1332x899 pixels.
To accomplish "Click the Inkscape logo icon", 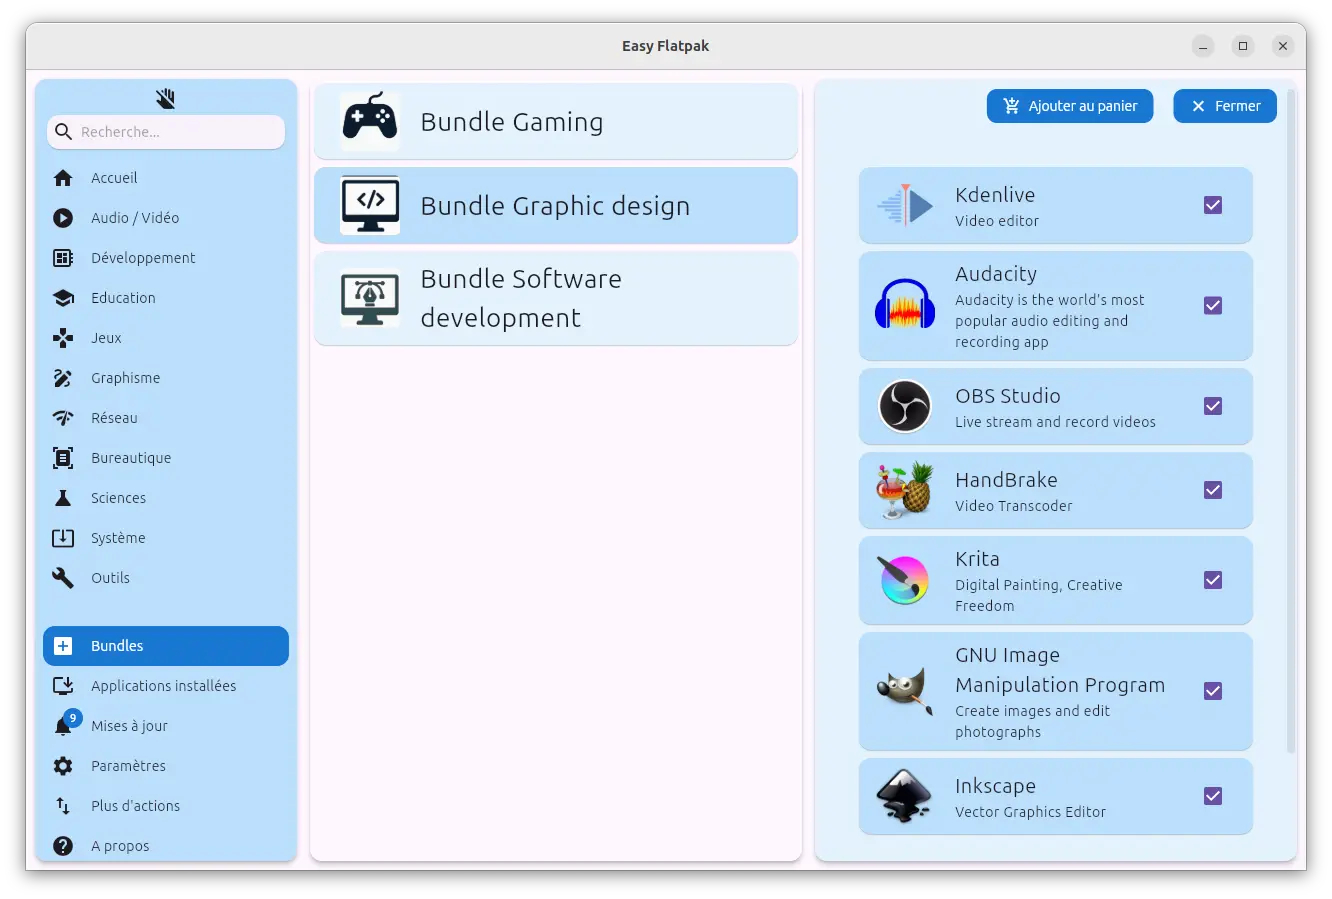I will [x=905, y=796].
